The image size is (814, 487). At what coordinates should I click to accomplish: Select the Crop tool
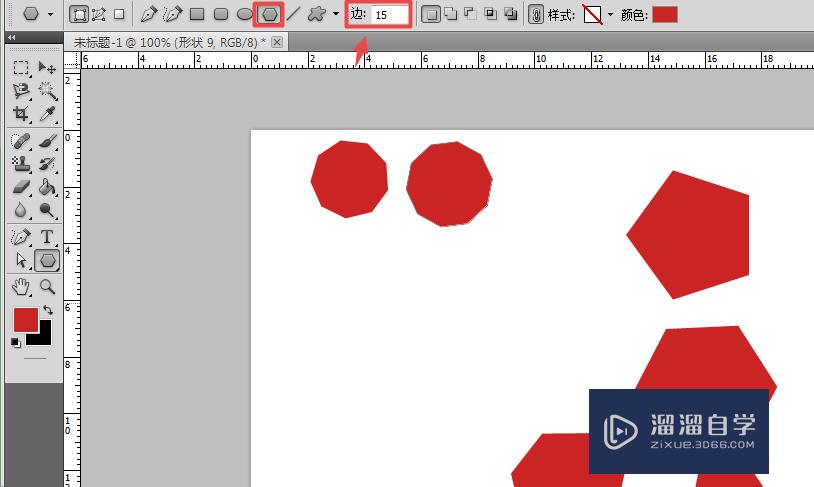(21, 114)
